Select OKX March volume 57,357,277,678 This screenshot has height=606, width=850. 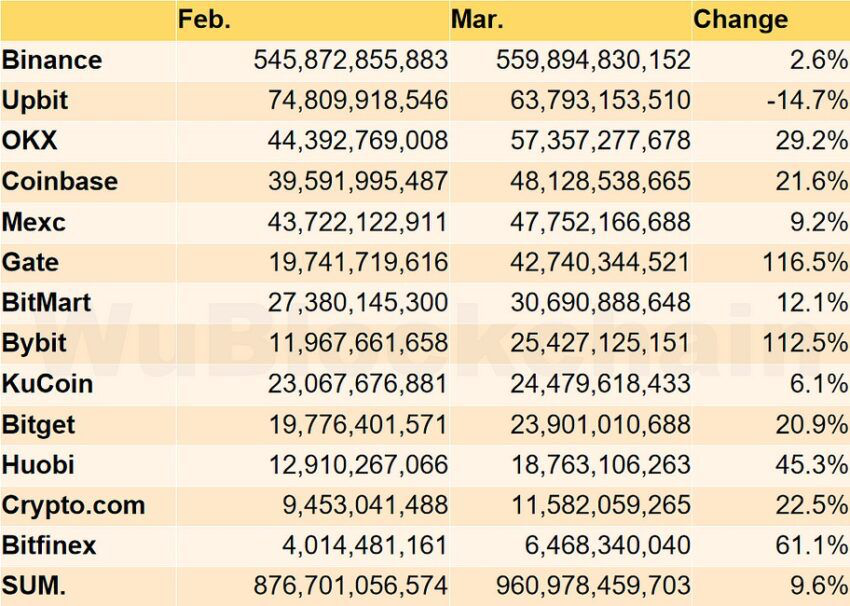tap(600, 140)
